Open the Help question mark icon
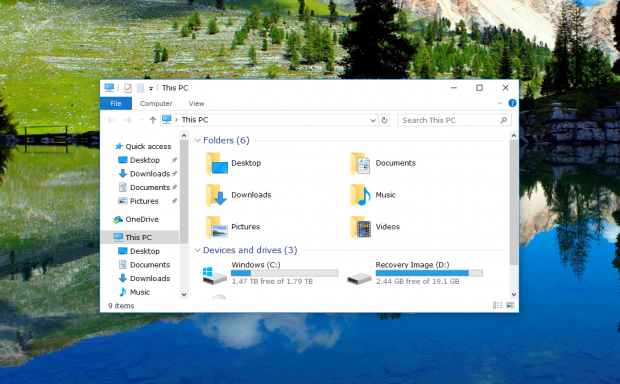This screenshot has height=384, width=620. point(512,103)
